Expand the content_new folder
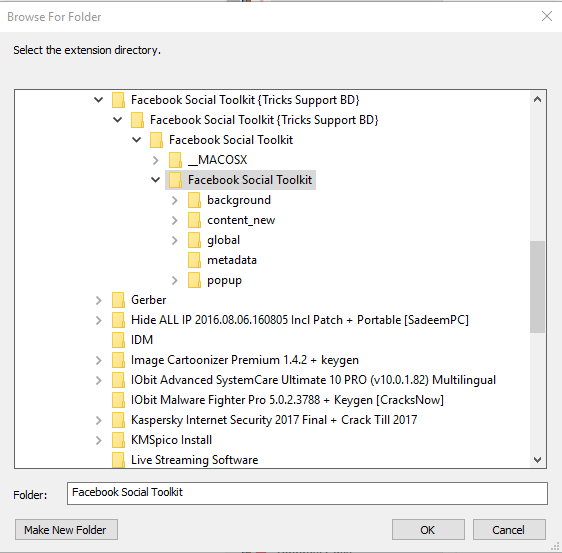The width and height of the screenshot is (562, 553). point(175,220)
